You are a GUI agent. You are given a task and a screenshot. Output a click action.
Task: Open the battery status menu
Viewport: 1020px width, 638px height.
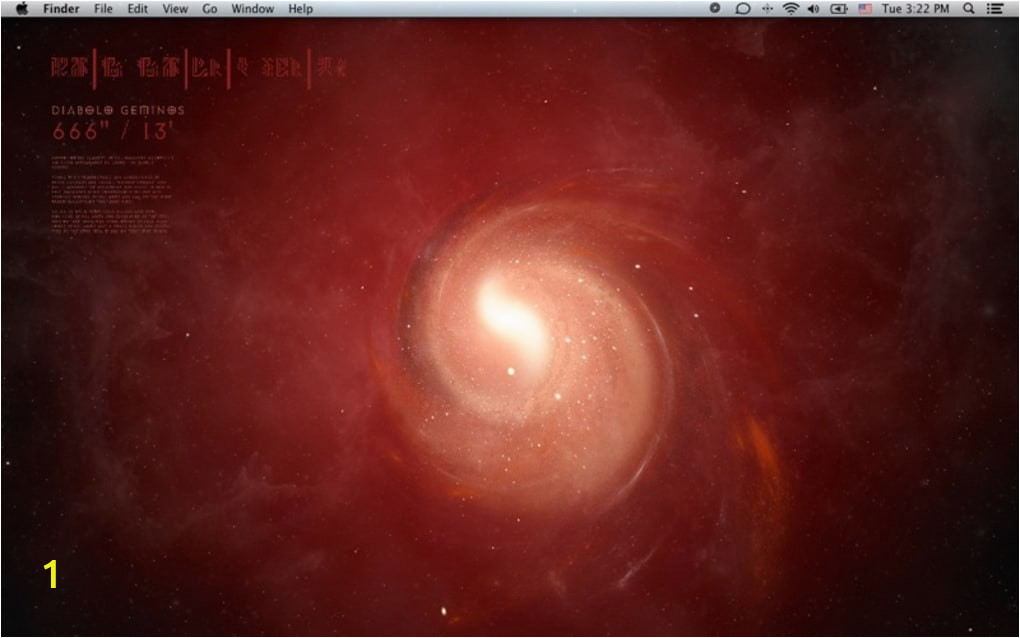point(839,8)
